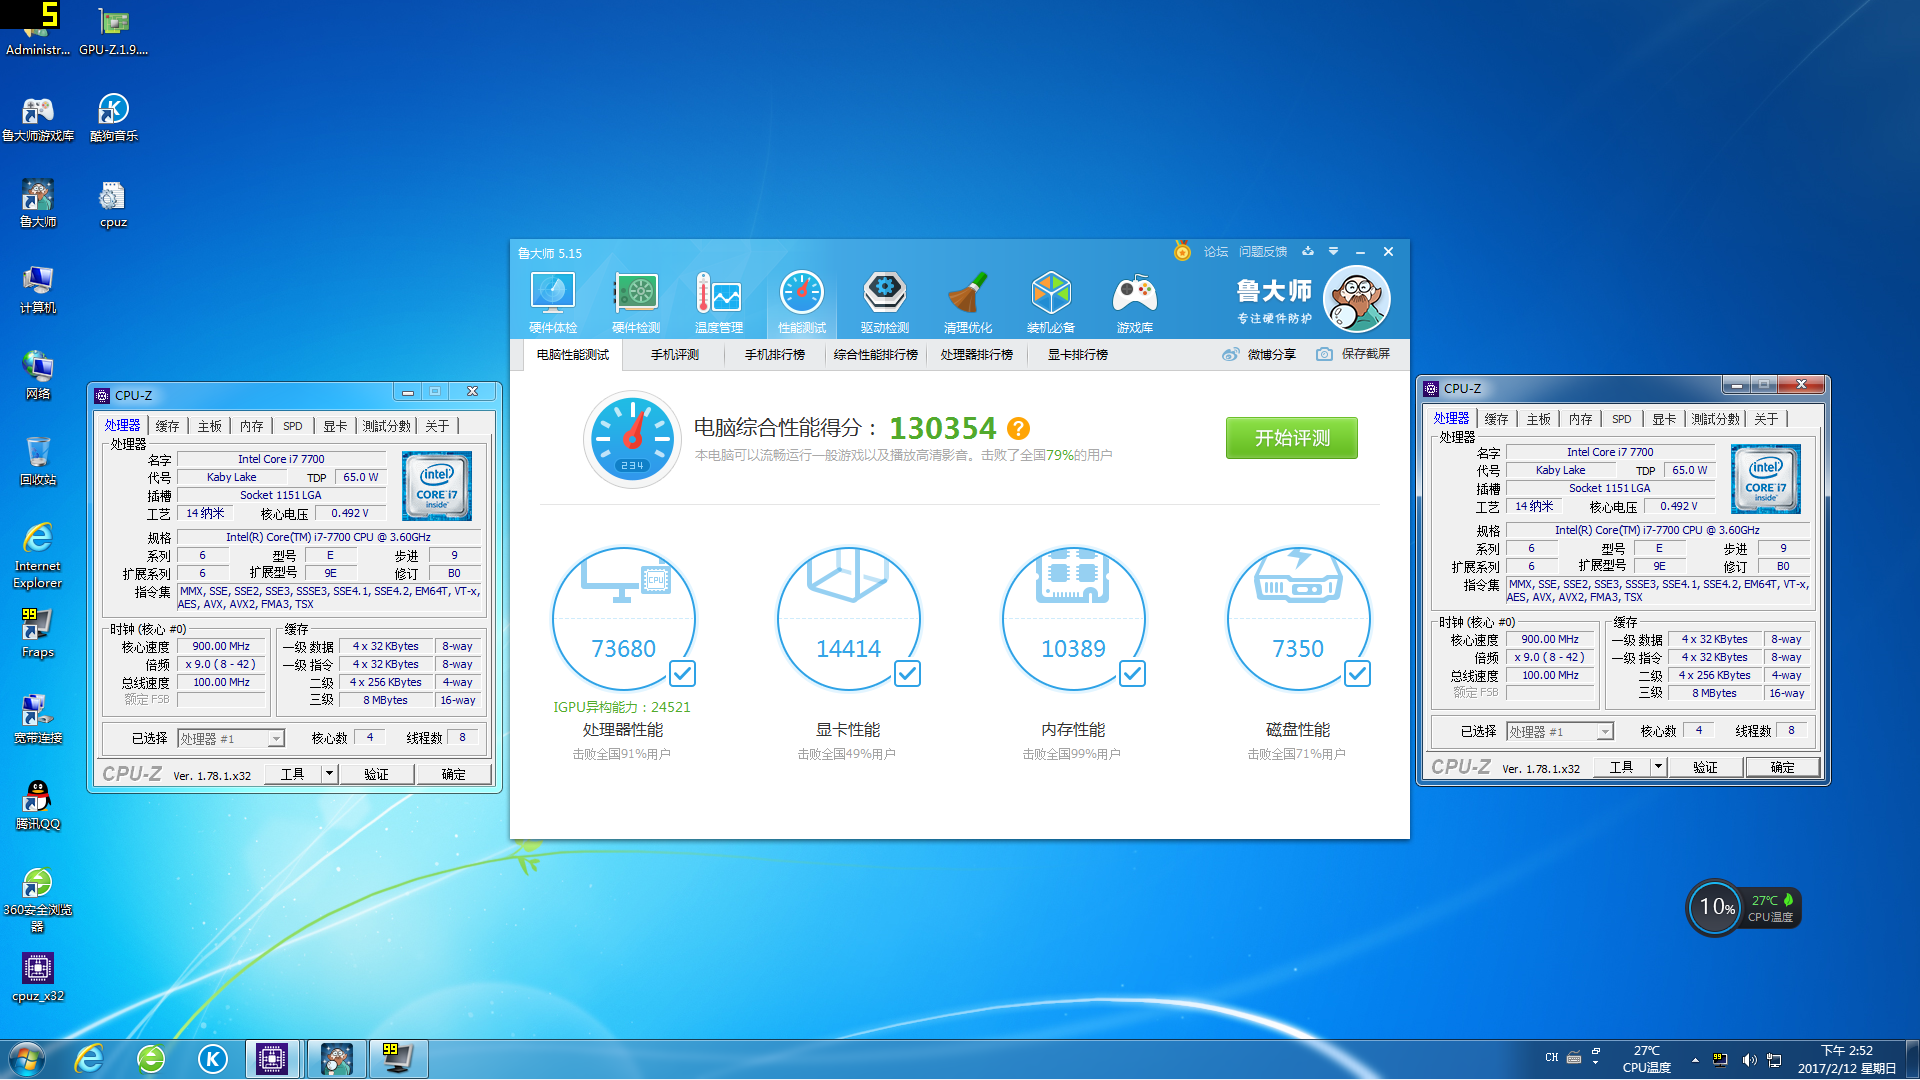Click 微博分享 link

point(1259,355)
